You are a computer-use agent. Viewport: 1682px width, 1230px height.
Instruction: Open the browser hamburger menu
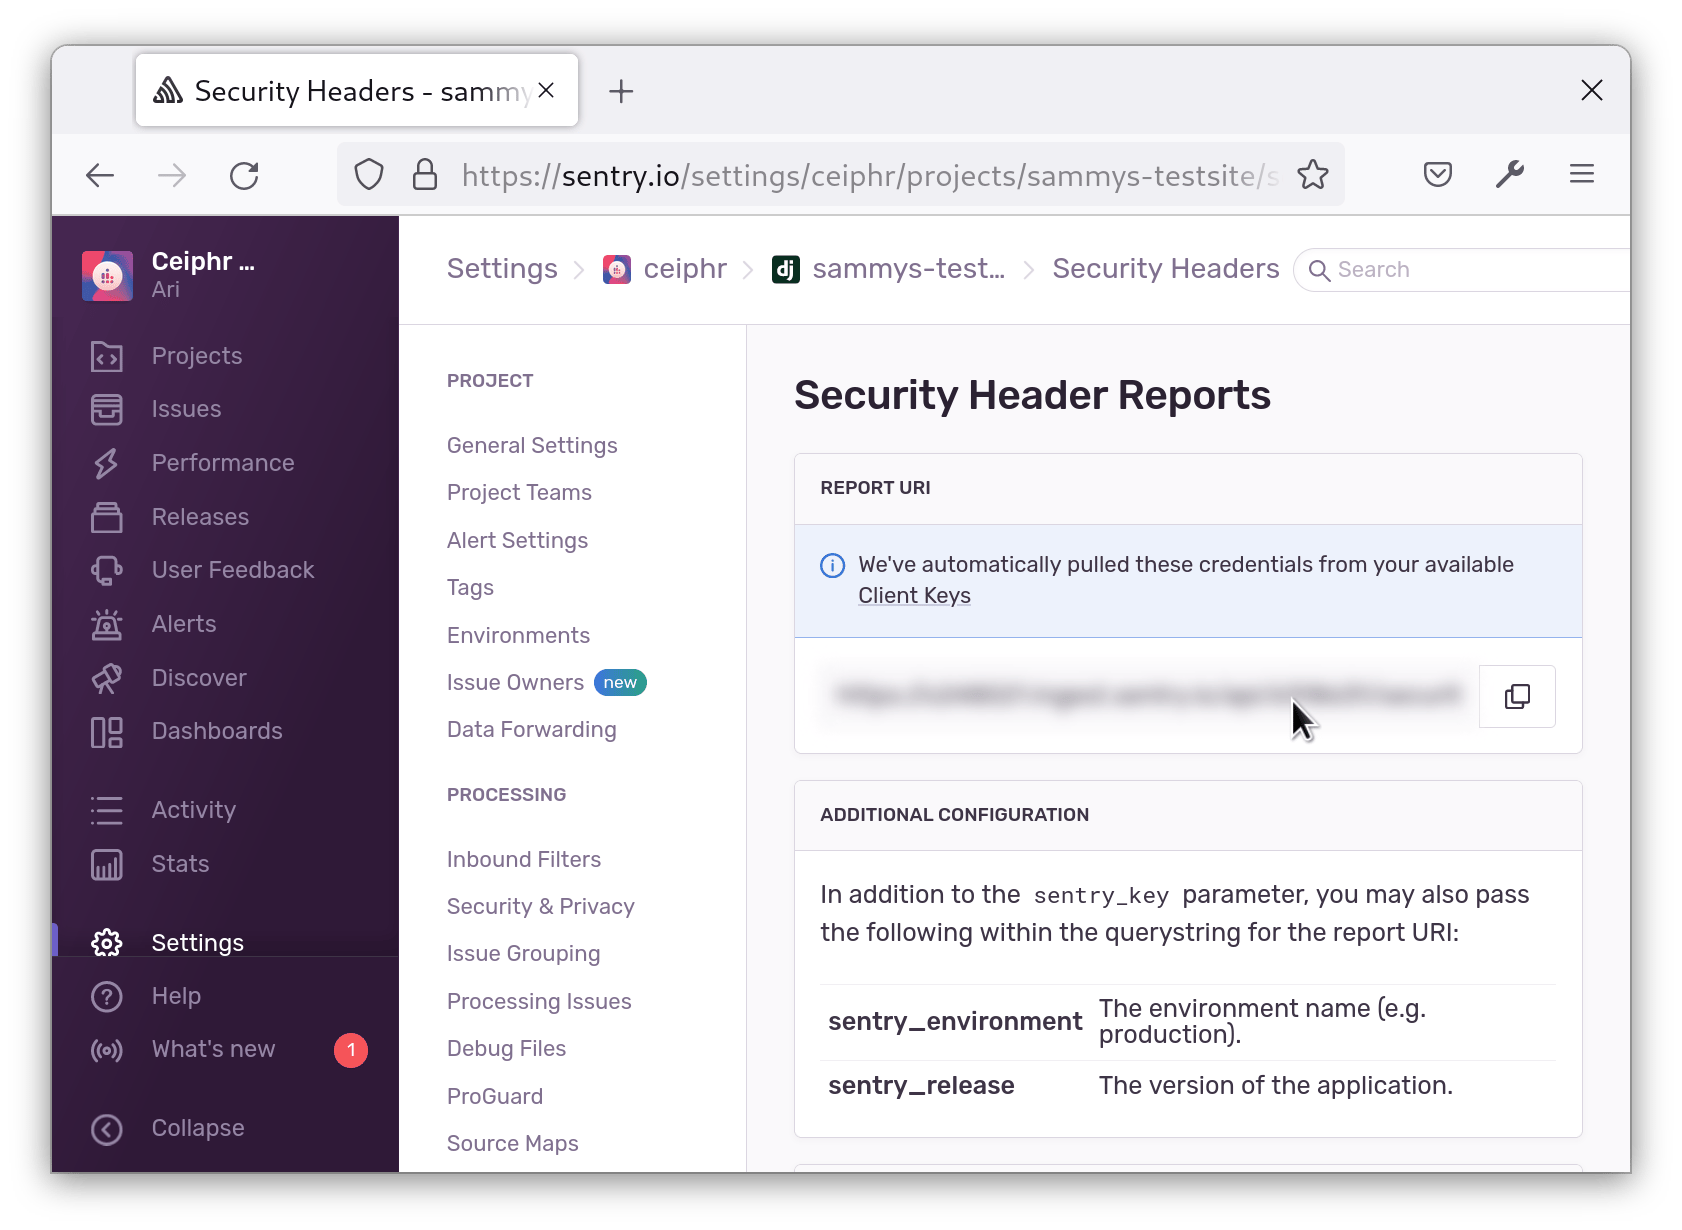tap(1582, 175)
